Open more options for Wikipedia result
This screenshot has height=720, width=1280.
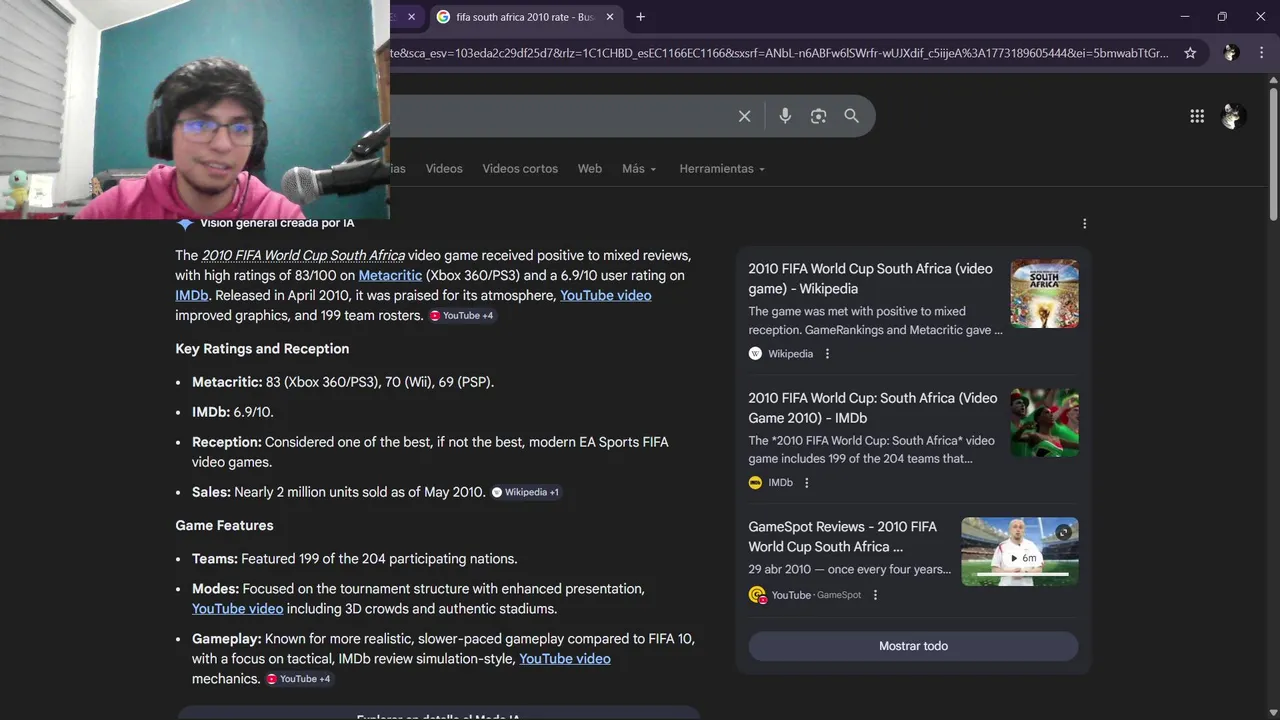click(x=827, y=354)
